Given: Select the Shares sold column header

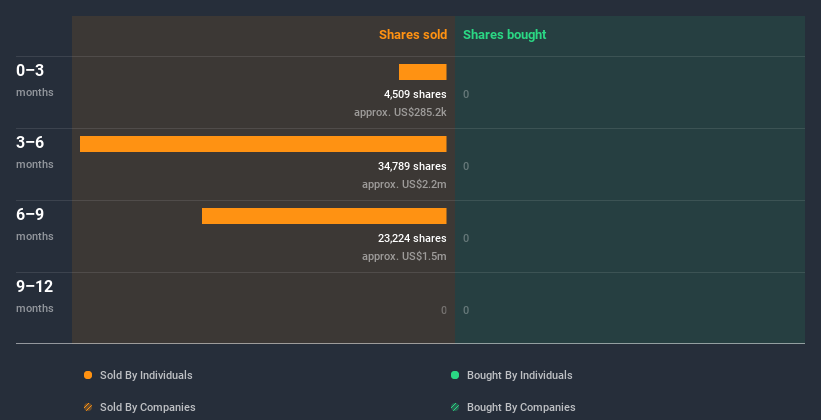Looking at the screenshot, I should (x=413, y=35).
